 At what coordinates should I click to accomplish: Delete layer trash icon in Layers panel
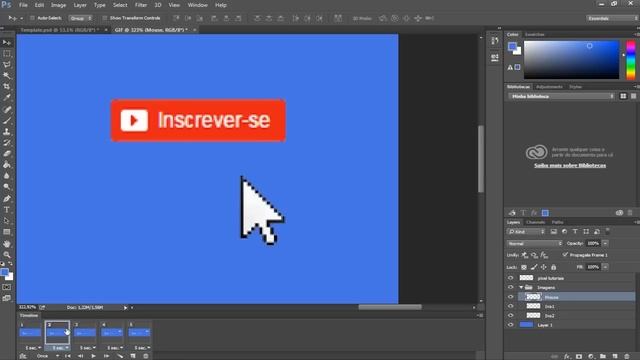click(627, 356)
